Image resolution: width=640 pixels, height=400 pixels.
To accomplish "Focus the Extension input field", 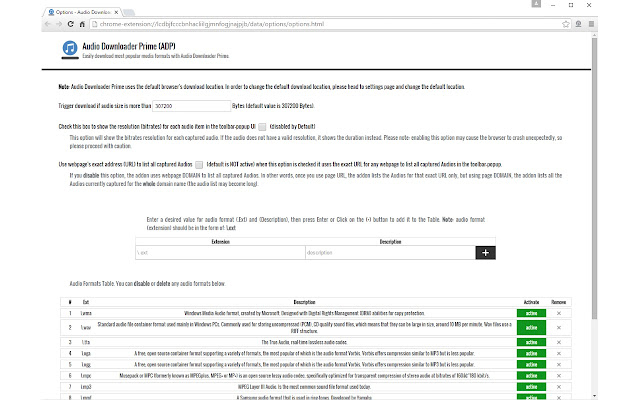I will click(220, 253).
